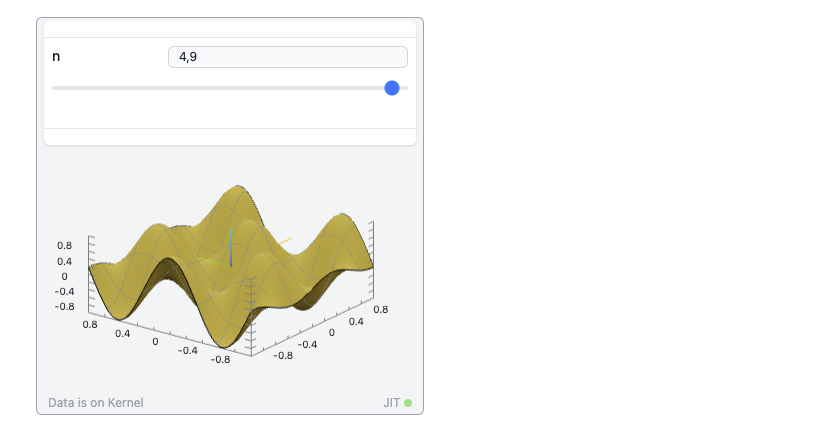
Task: Click the empty strip above the n row
Action: [x=230, y=29]
